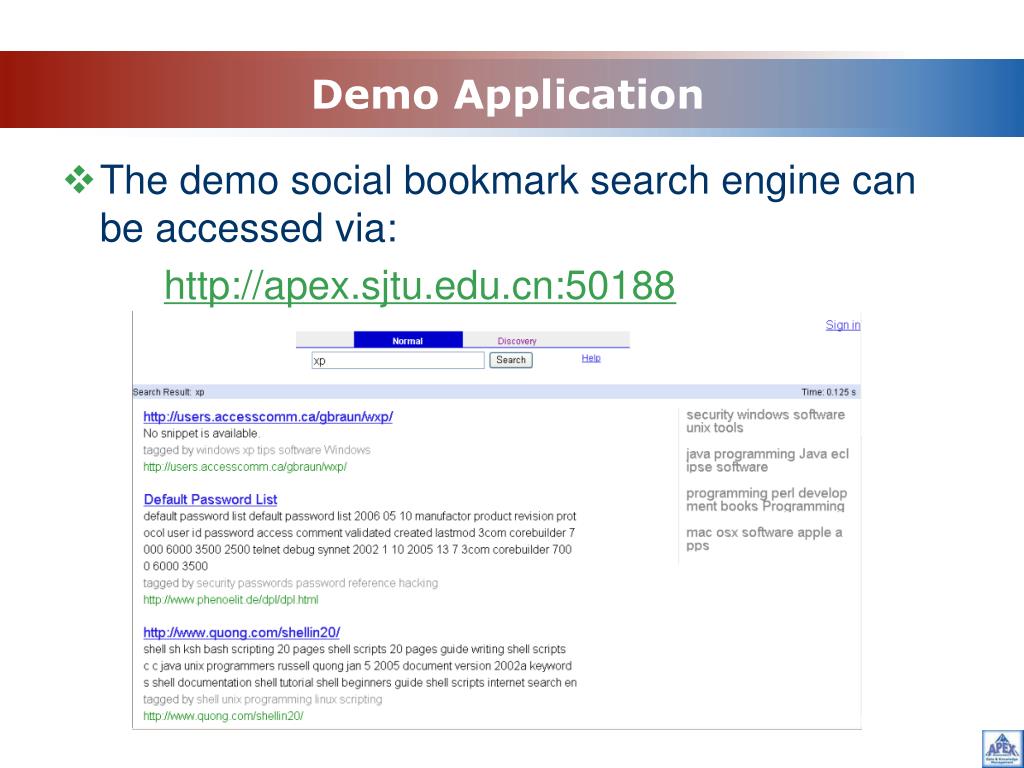Click the diamond bullet icon before 'The demo'
1024x768 pixels.
point(79,180)
